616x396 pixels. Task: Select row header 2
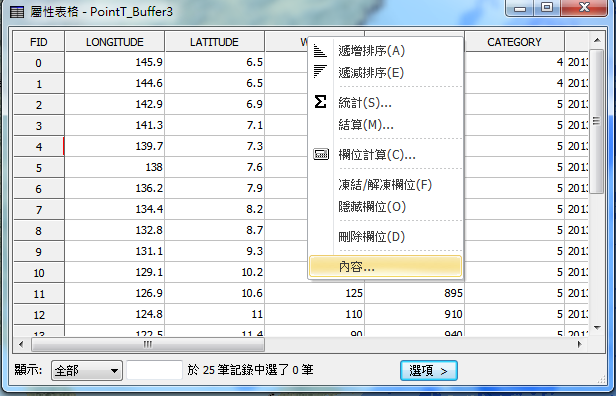pos(38,105)
